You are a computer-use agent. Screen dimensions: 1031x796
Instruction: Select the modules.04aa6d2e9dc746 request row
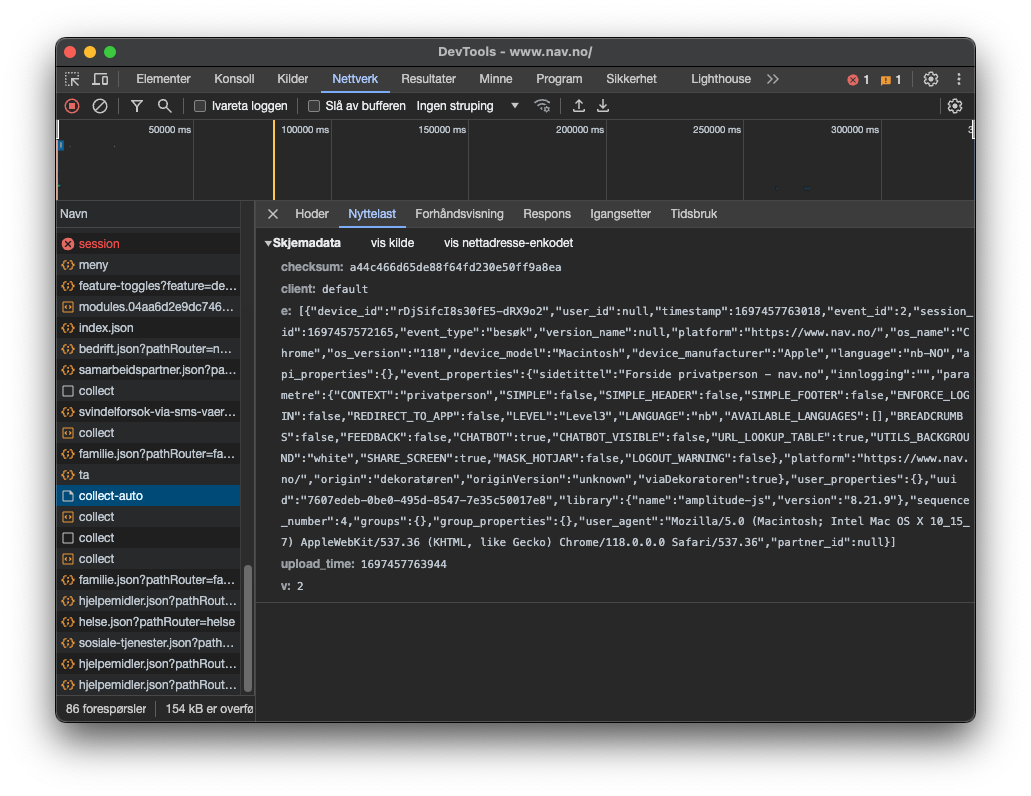click(x=149, y=307)
